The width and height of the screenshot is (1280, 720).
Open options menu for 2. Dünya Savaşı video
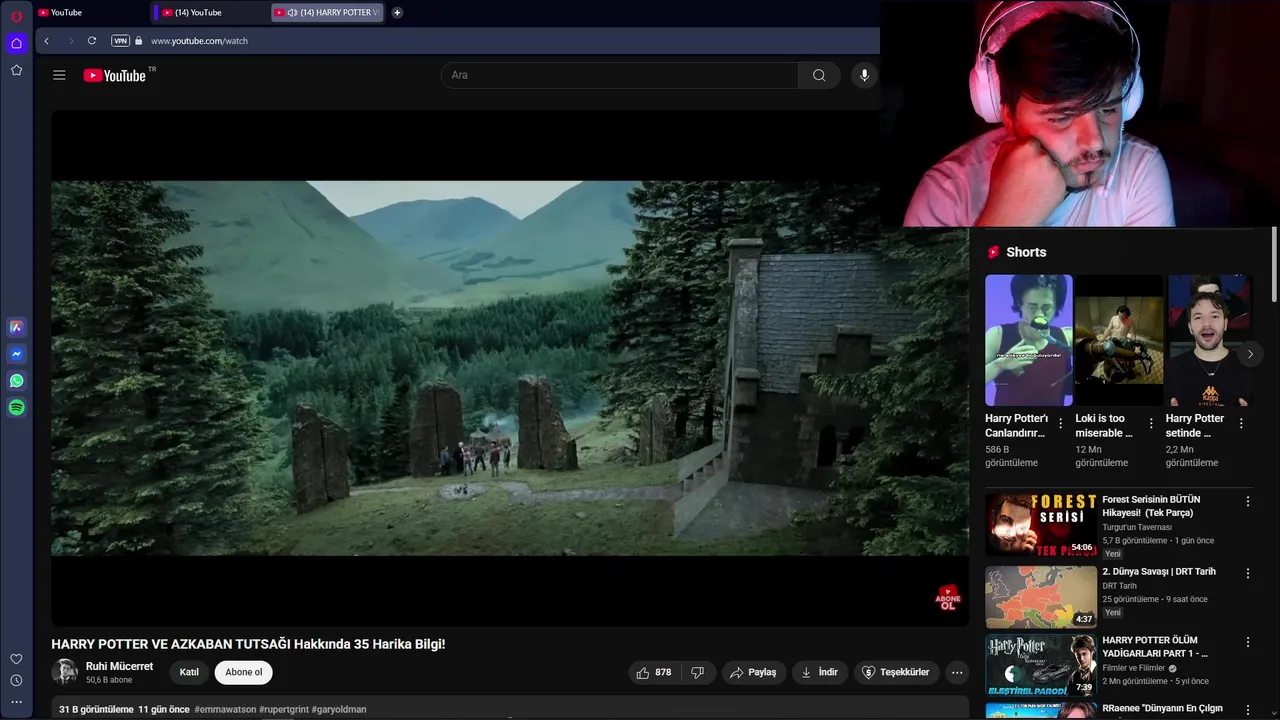pyautogui.click(x=1248, y=573)
